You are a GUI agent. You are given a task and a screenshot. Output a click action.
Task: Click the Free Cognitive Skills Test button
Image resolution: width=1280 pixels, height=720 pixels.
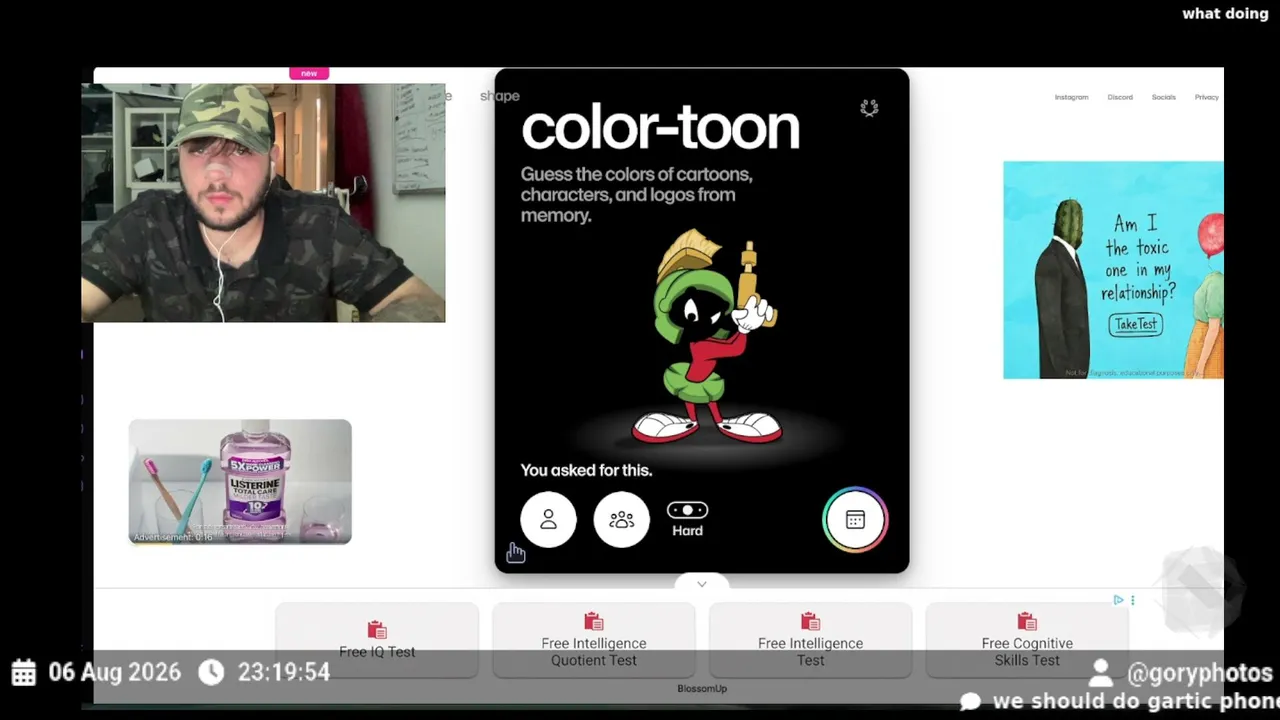[1027, 641]
